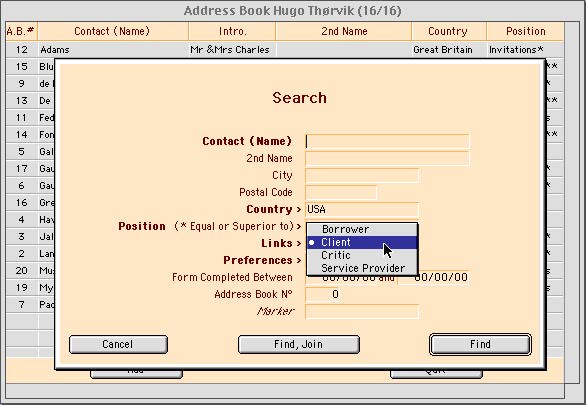The width and height of the screenshot is (586, 405).
Task: Click the Find button
Action: click(480, 344)
